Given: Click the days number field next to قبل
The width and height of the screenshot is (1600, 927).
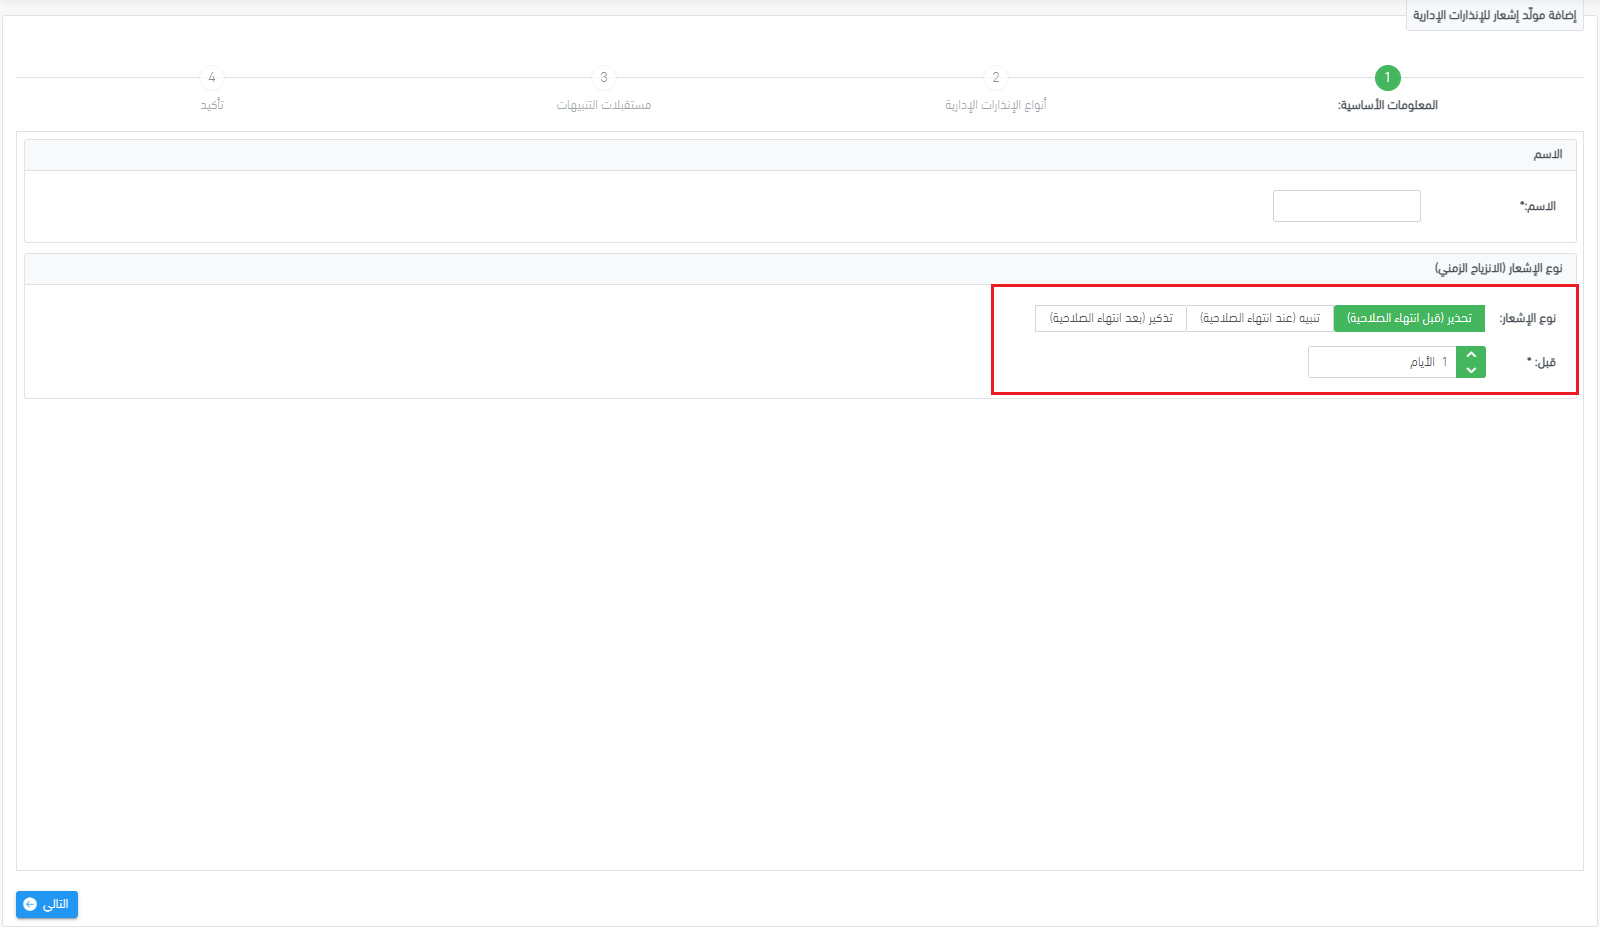Looking at the screenshot, I should pos(1382,362).
